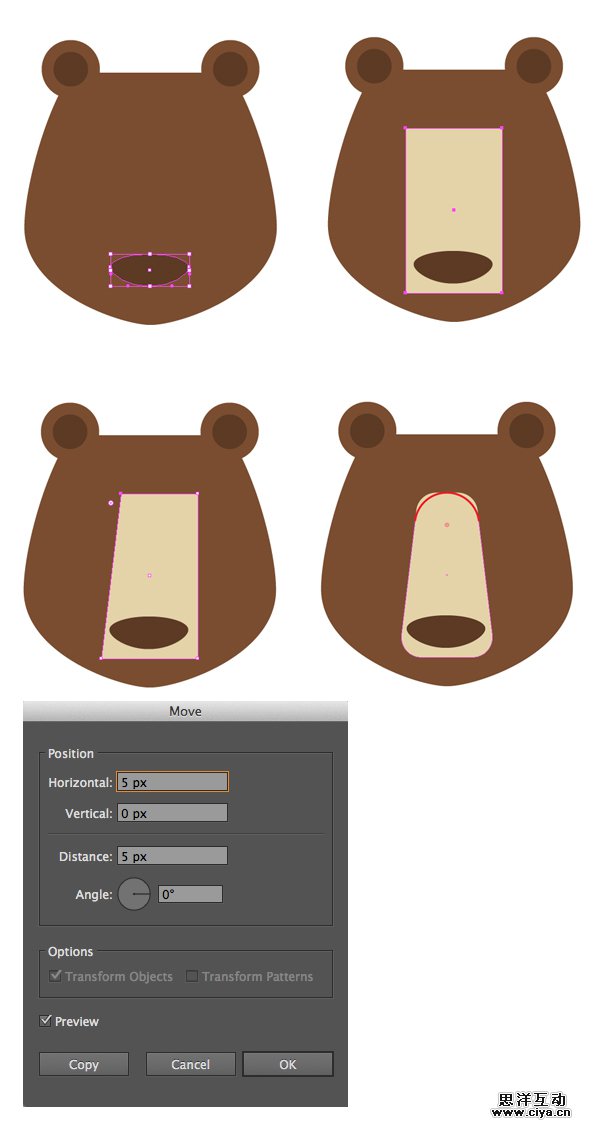The width and height of the screenshot is (600, 1128).
Task: Open the www.ciya.cn watermark link
Action: [x=531, y=1110]
